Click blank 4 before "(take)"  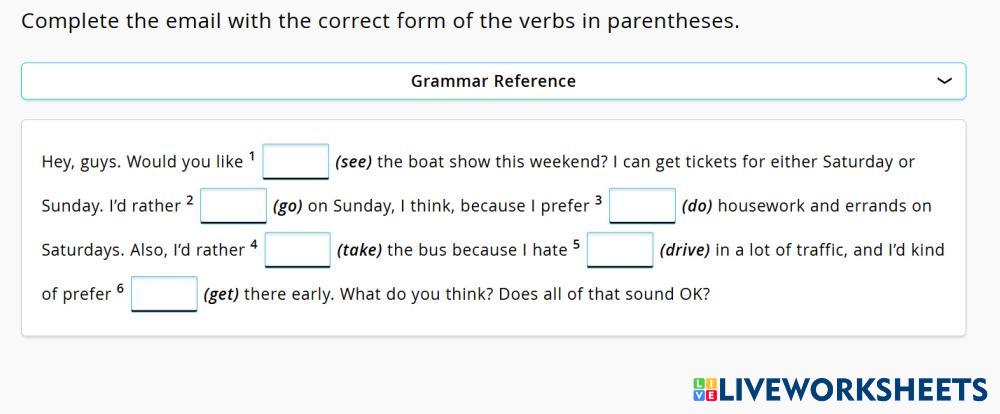(x=297, y=249)
